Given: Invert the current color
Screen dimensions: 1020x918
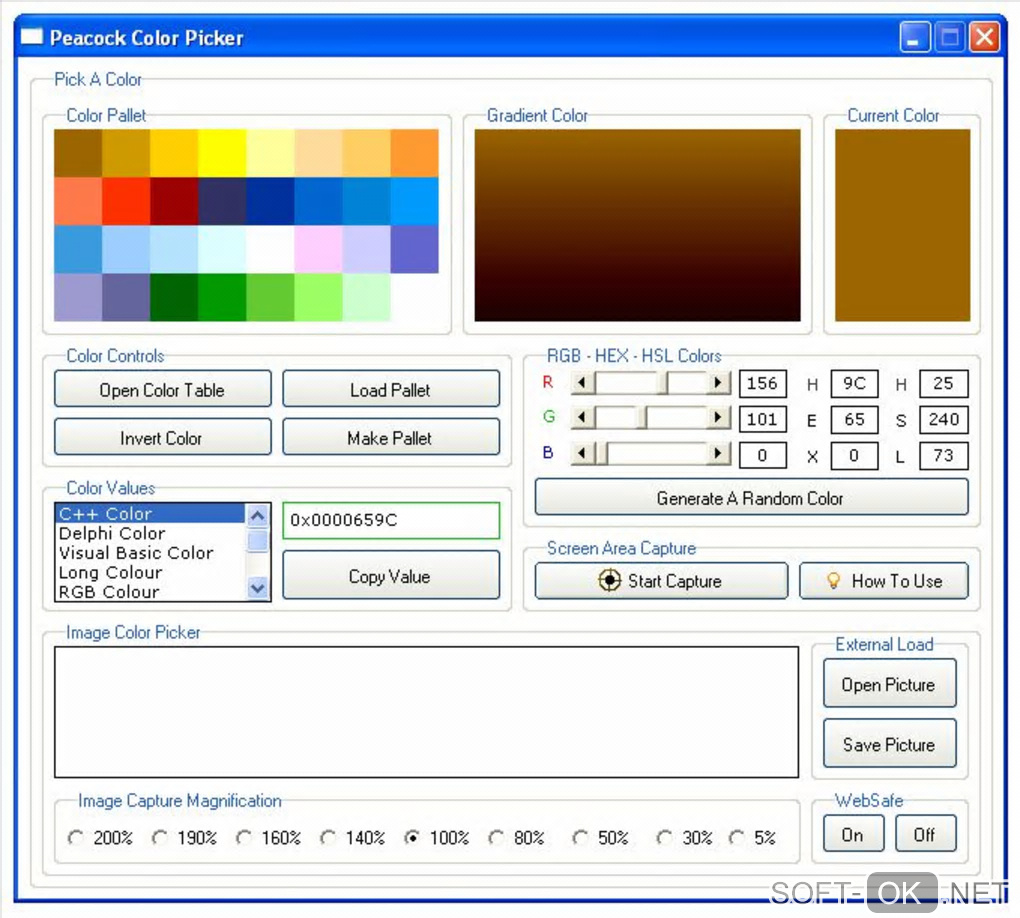Looking at the screenshot, I should coord(163,437).
